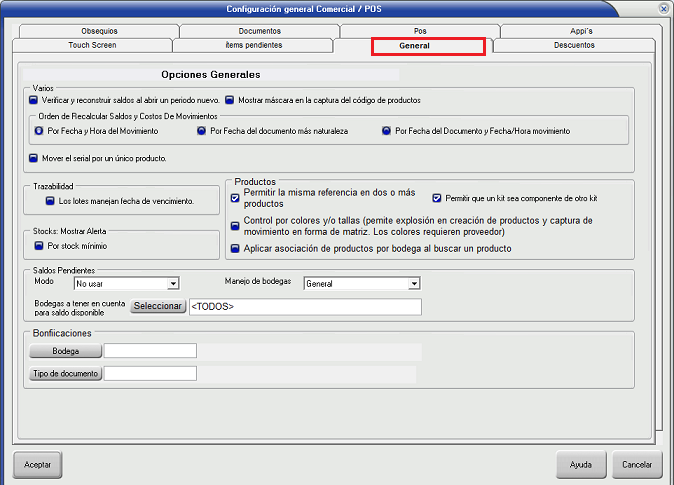Toggle Verificar y reconstruir saldos checkbox
The width and height of the screenshot is (674, 485).
(33, 100)
